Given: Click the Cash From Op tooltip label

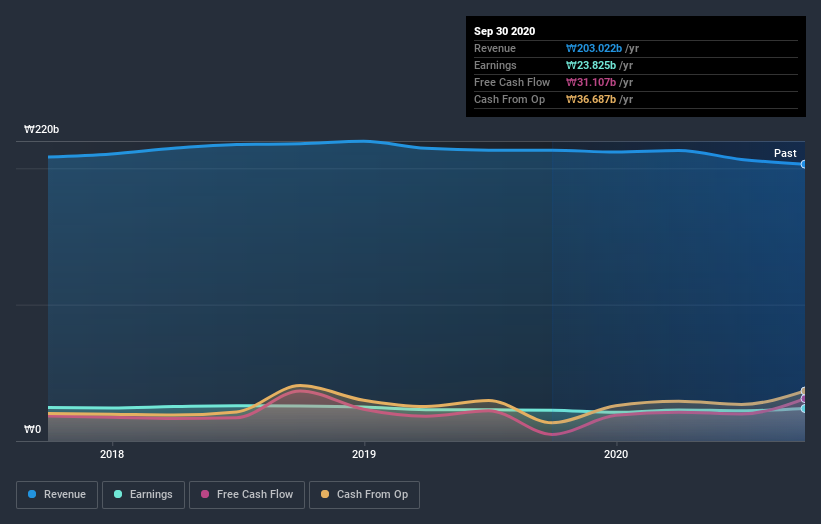Looking at the screenshot, I should click(509, 99).
